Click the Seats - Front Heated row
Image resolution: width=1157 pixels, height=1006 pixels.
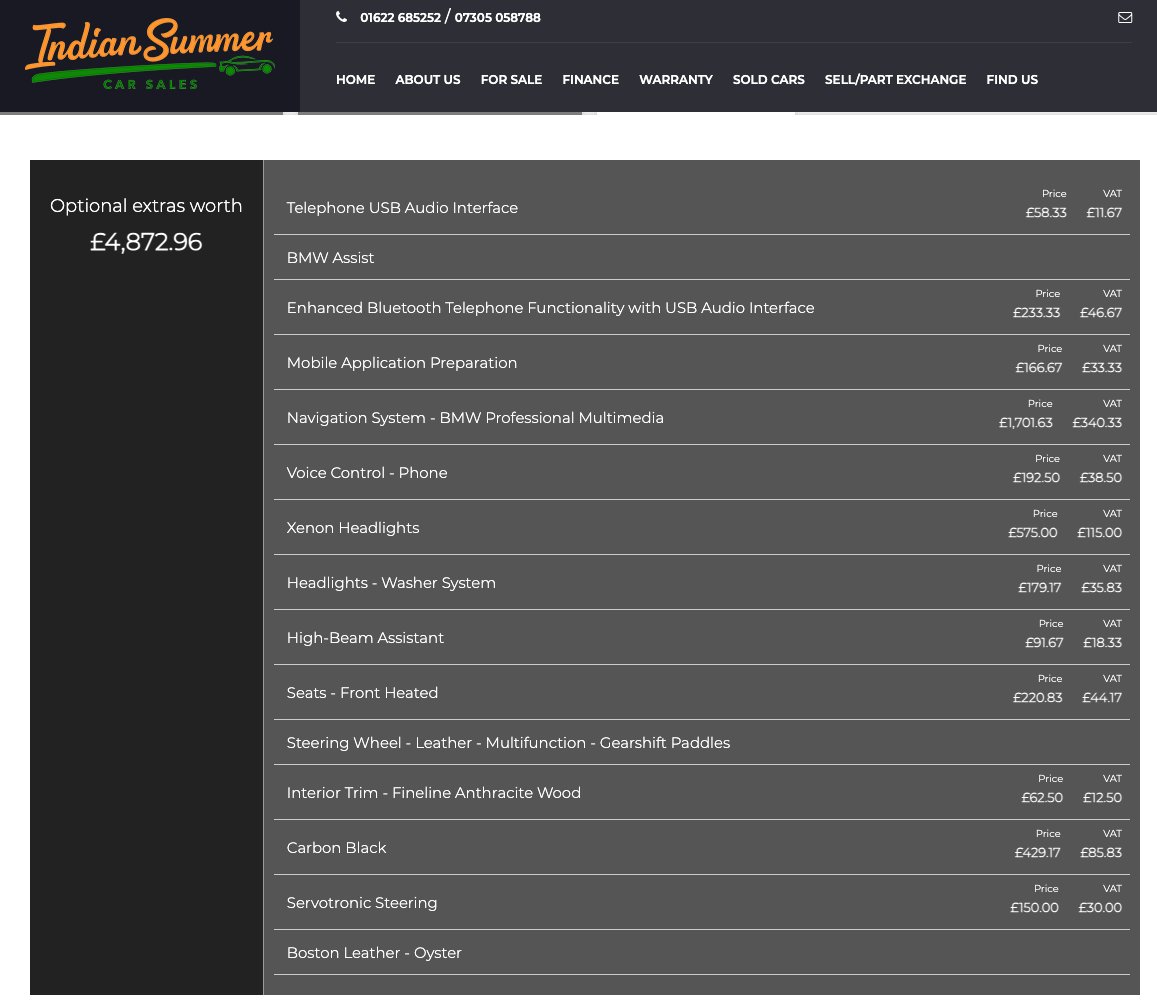point(362,693)
